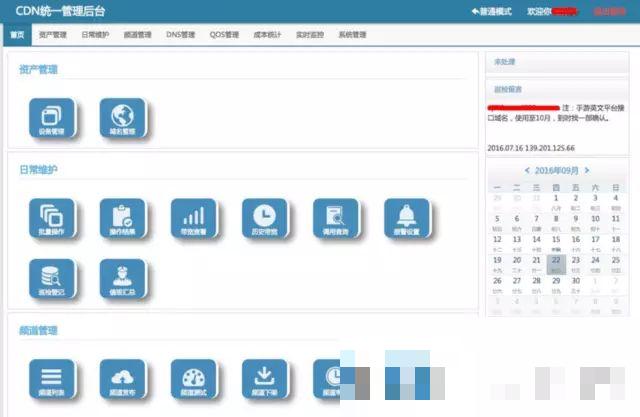Screen dimensions: 640x417
Task: Open the 带宽查看 bar-chart icon
Action: click(194, 218)
